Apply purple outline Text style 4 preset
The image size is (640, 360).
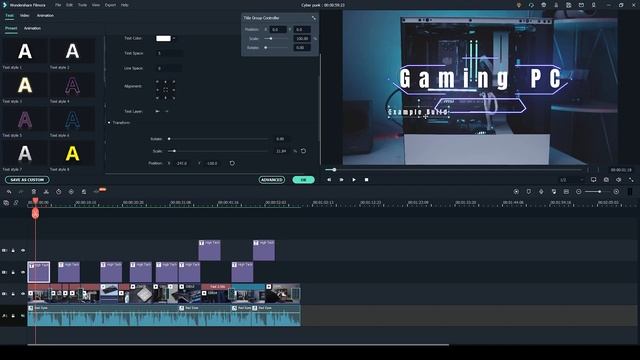72,86
